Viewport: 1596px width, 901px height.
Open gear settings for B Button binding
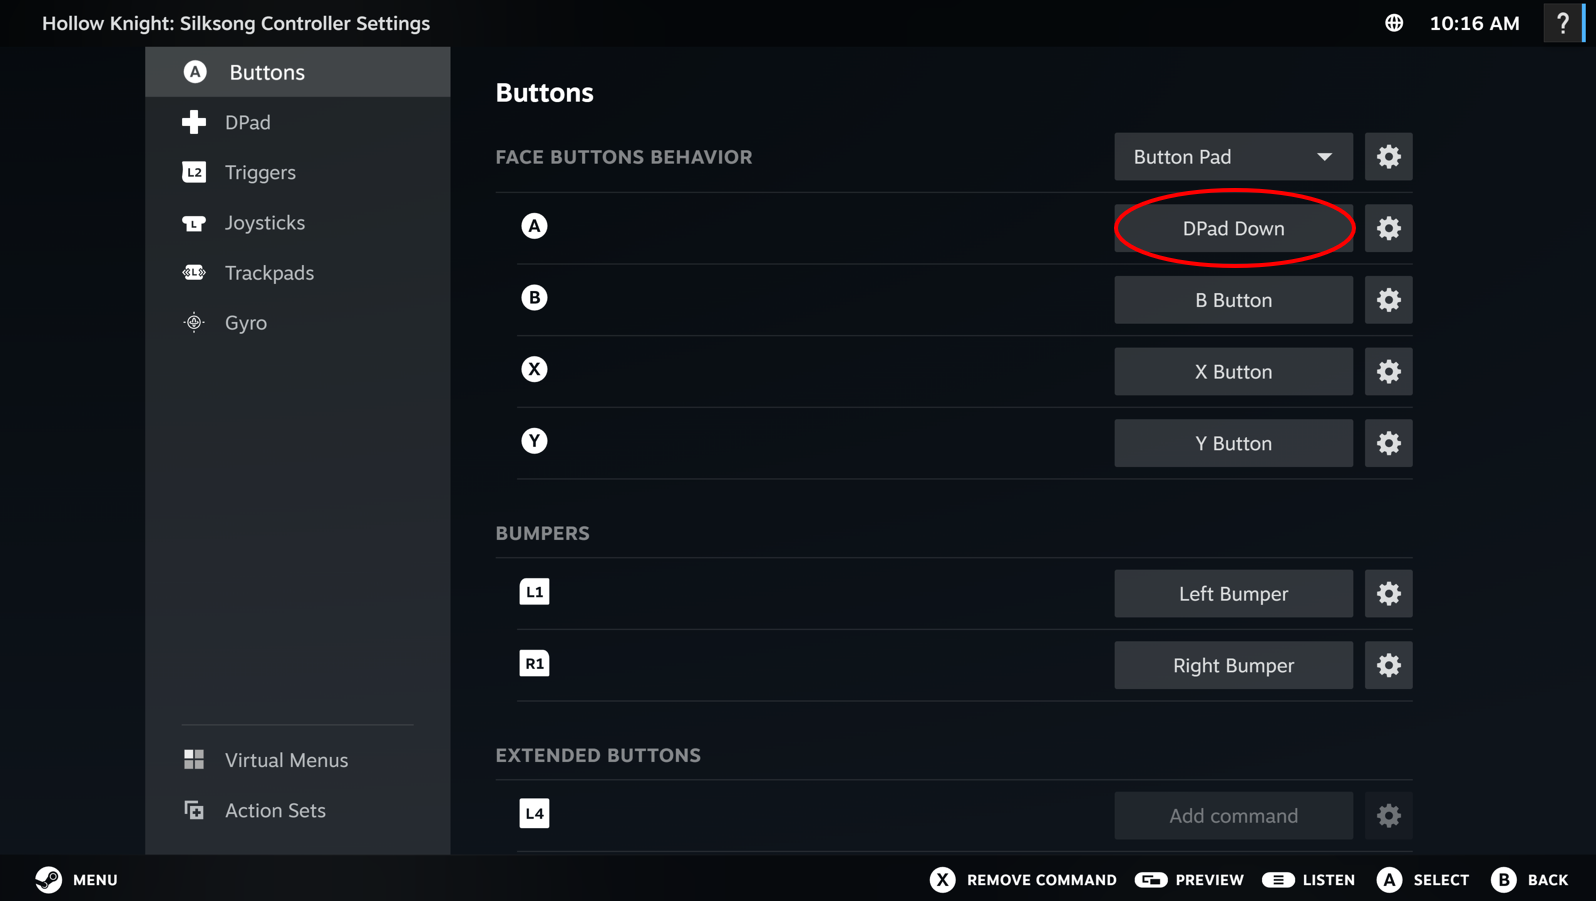point(1388,300)
